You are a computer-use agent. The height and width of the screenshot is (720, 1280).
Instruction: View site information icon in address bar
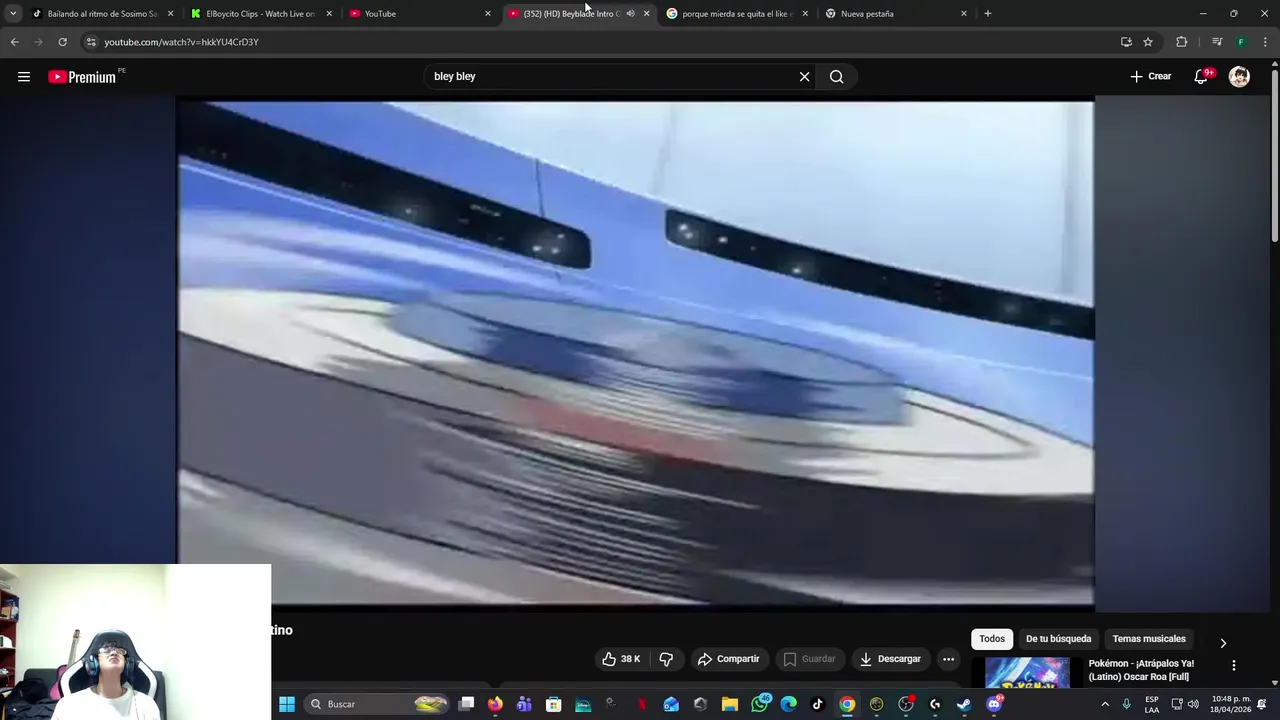[91, 42]
